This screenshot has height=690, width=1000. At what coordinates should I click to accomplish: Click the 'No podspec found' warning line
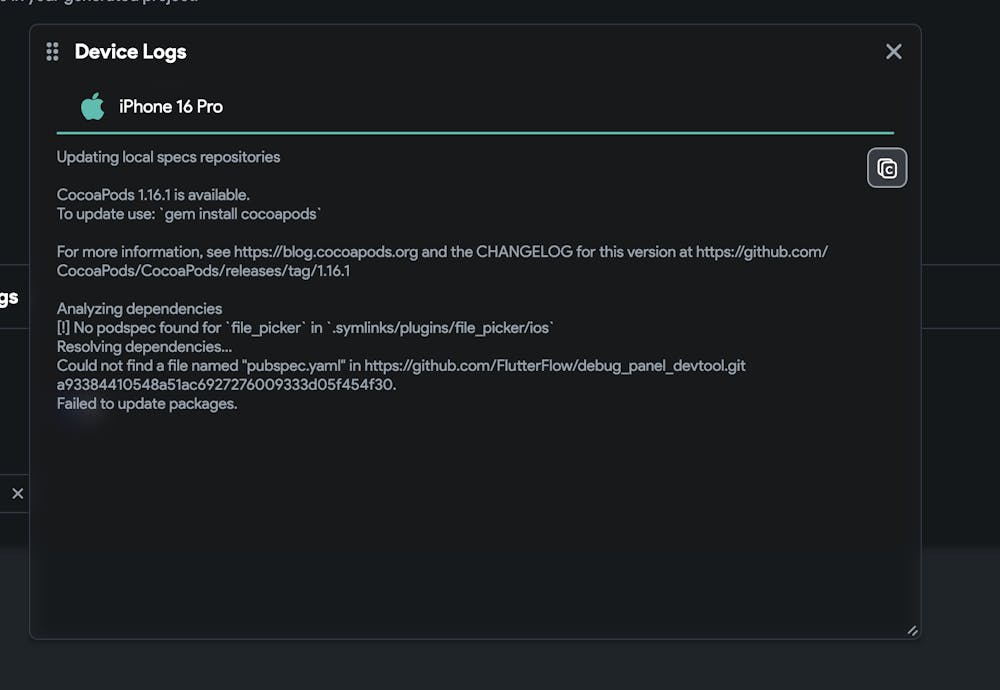[x=305, y=328]
